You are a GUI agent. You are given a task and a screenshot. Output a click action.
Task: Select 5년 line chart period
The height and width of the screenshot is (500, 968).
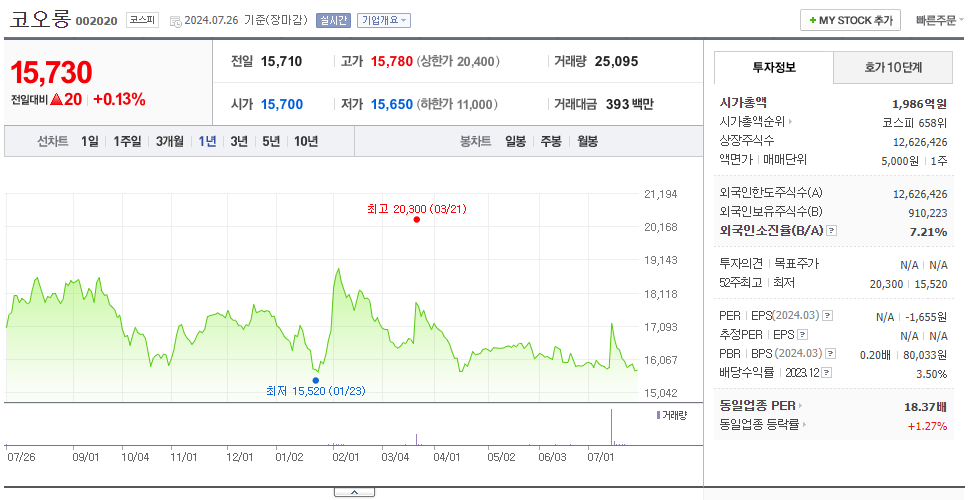(x=271, y=141)
